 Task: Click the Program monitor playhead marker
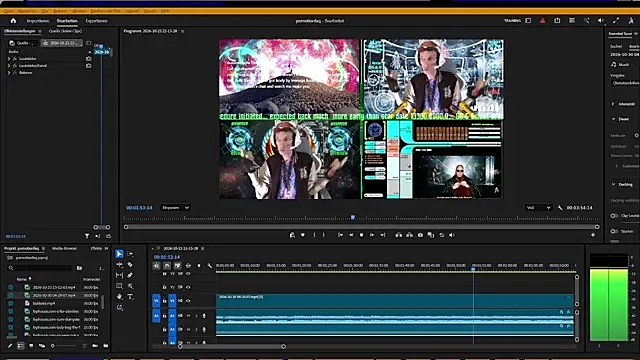click(353, 218)
